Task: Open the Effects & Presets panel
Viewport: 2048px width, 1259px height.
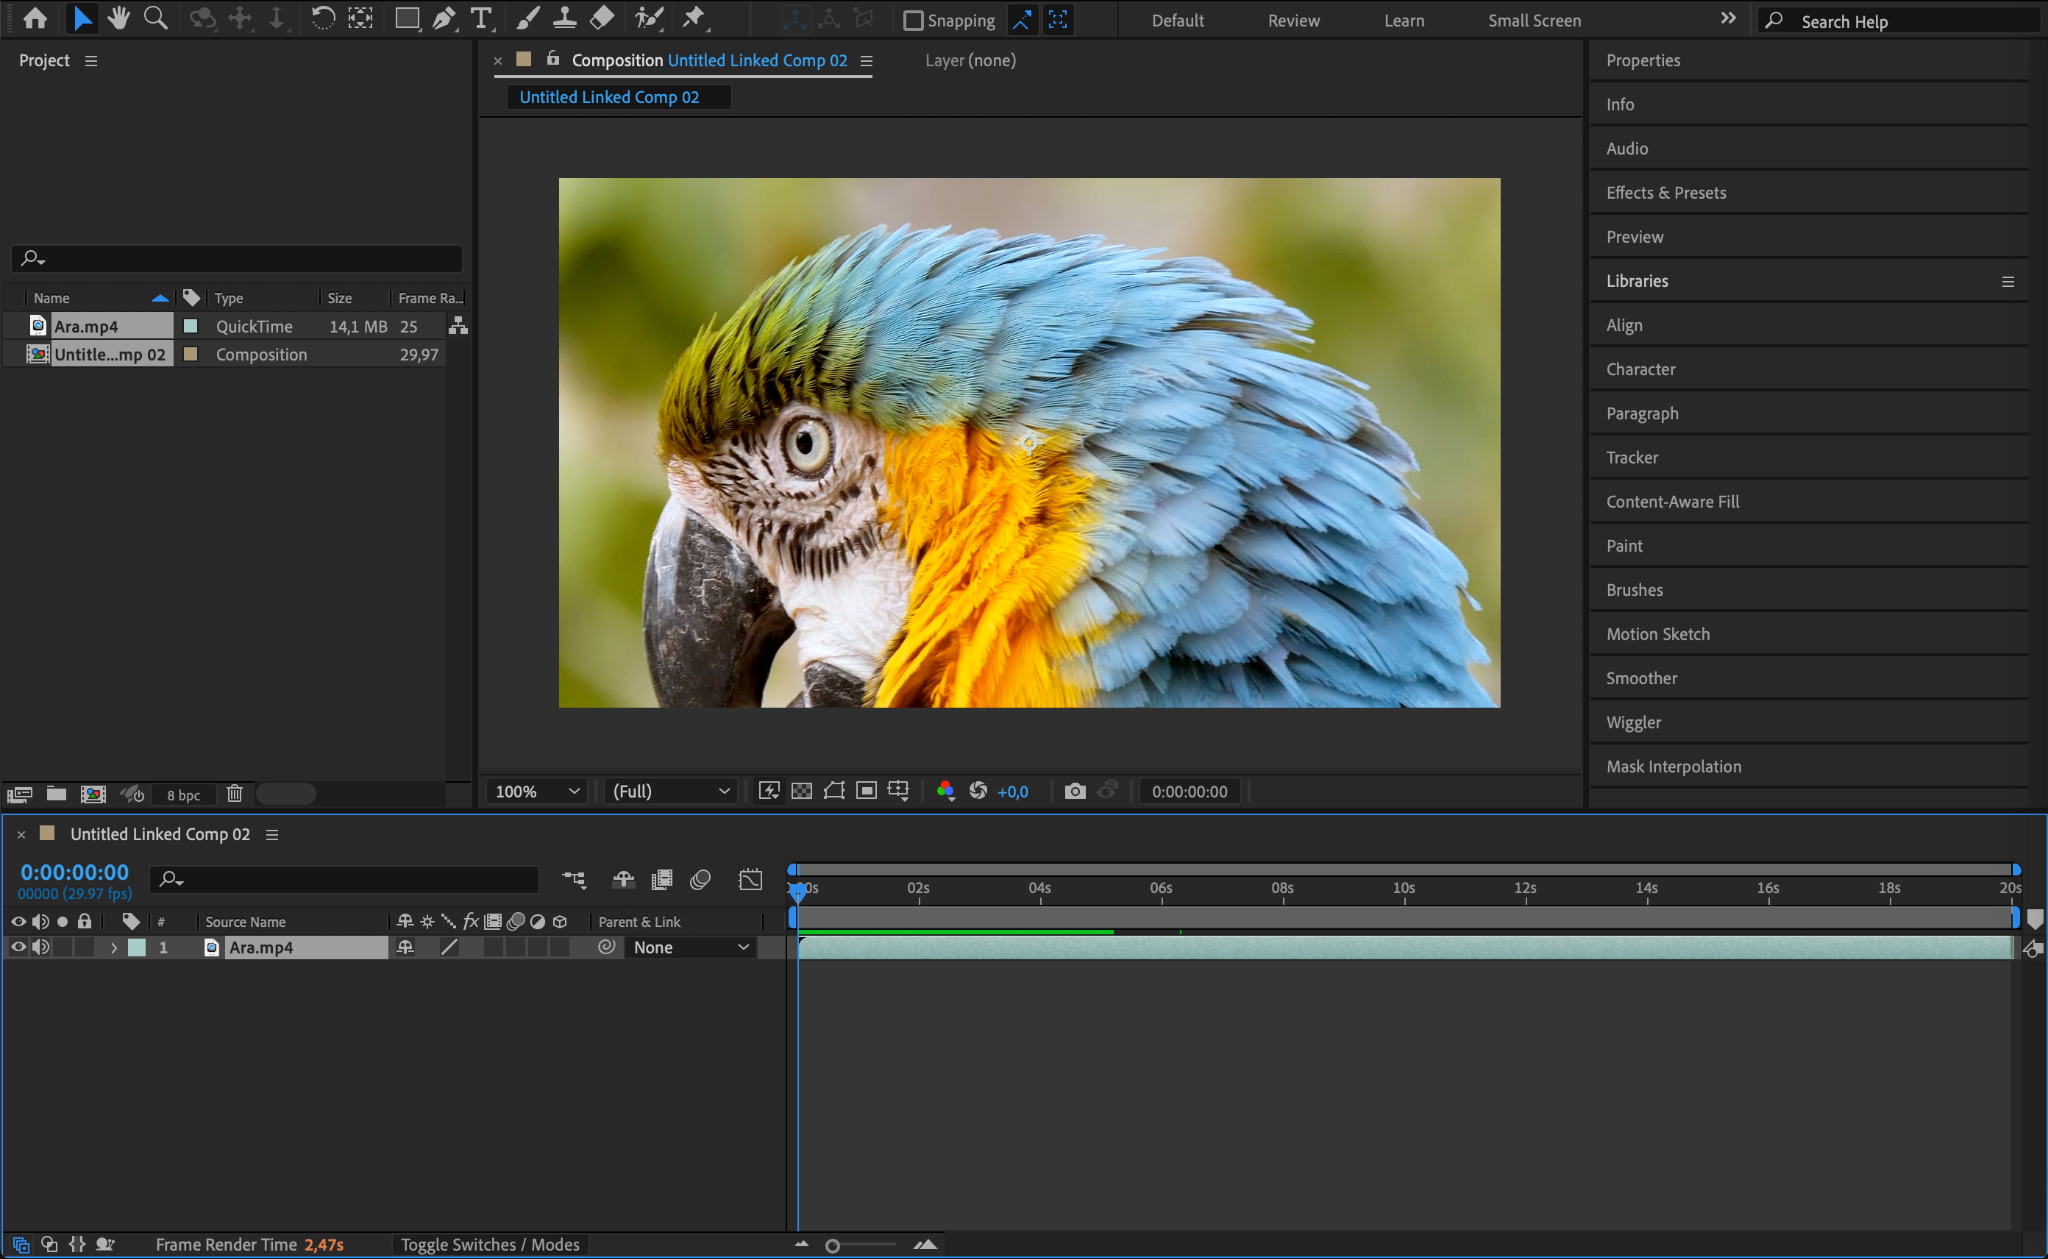Action: coord(1666,193)
